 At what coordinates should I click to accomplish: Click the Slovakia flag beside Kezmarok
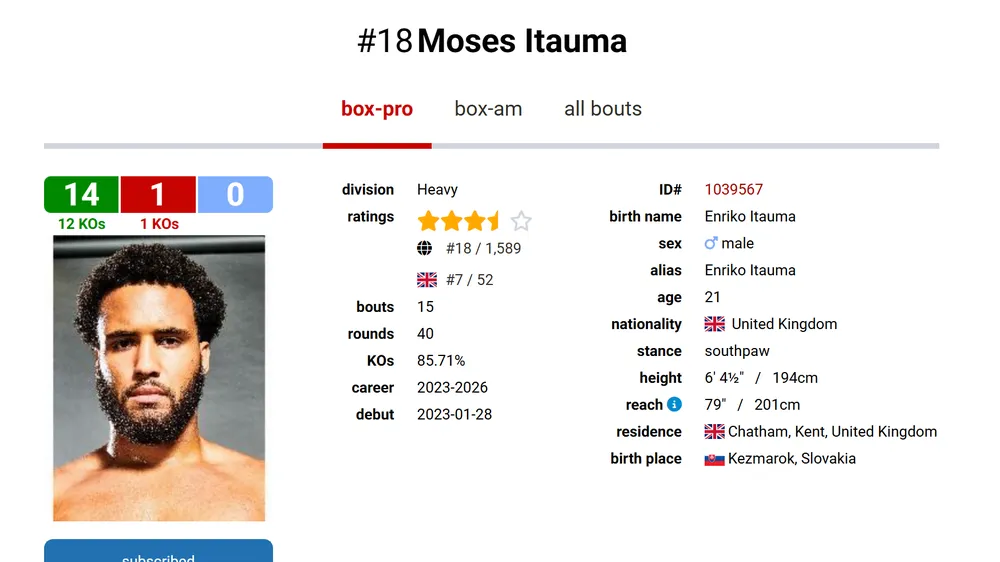click(714, 459)
